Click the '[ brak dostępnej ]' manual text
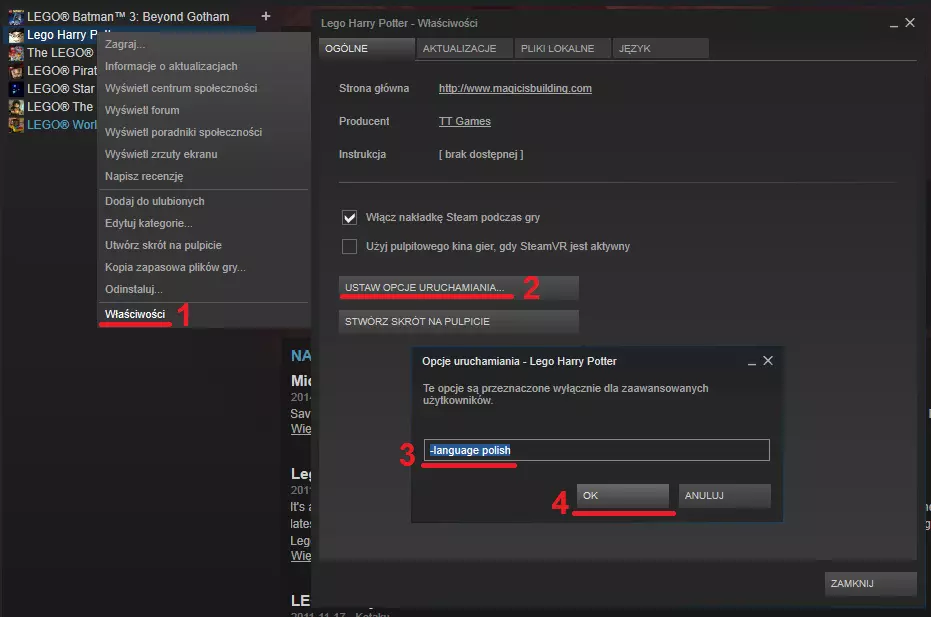Image resolution: width=931 pixels, height=617 pixels. [481, 154]
